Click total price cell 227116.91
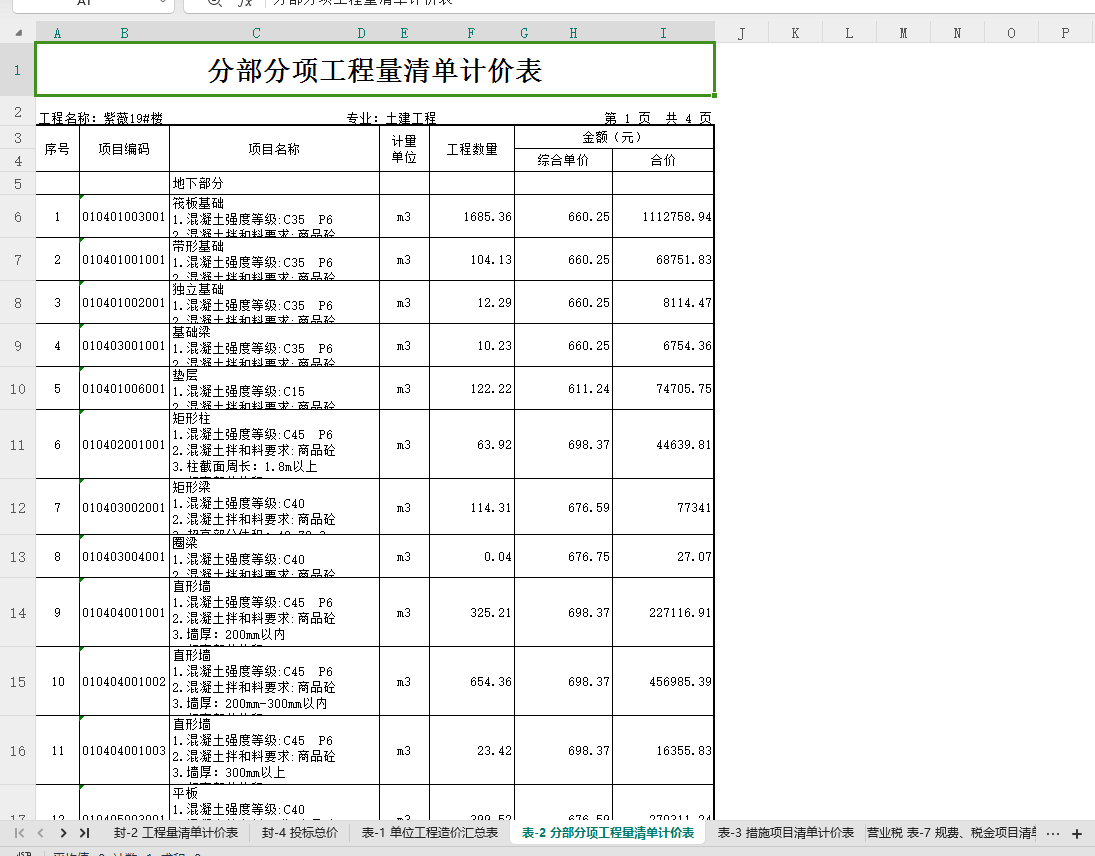1095x856 pixels. point(663,612)
